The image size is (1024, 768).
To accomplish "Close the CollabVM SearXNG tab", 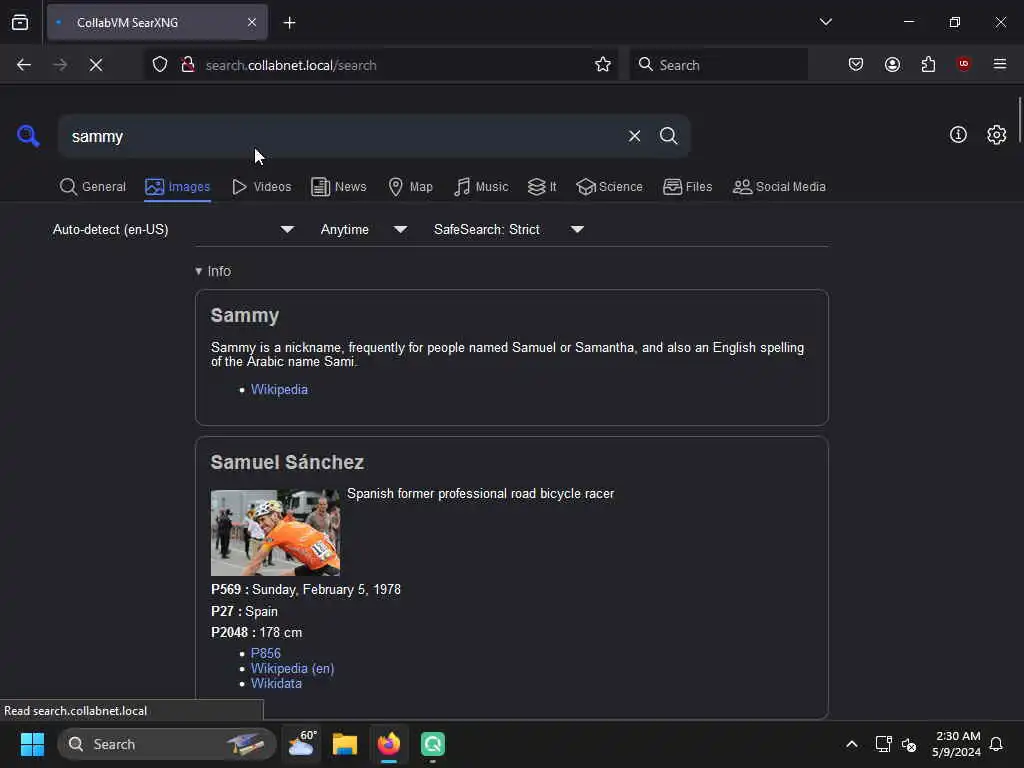I will click(x=251, y=22).
